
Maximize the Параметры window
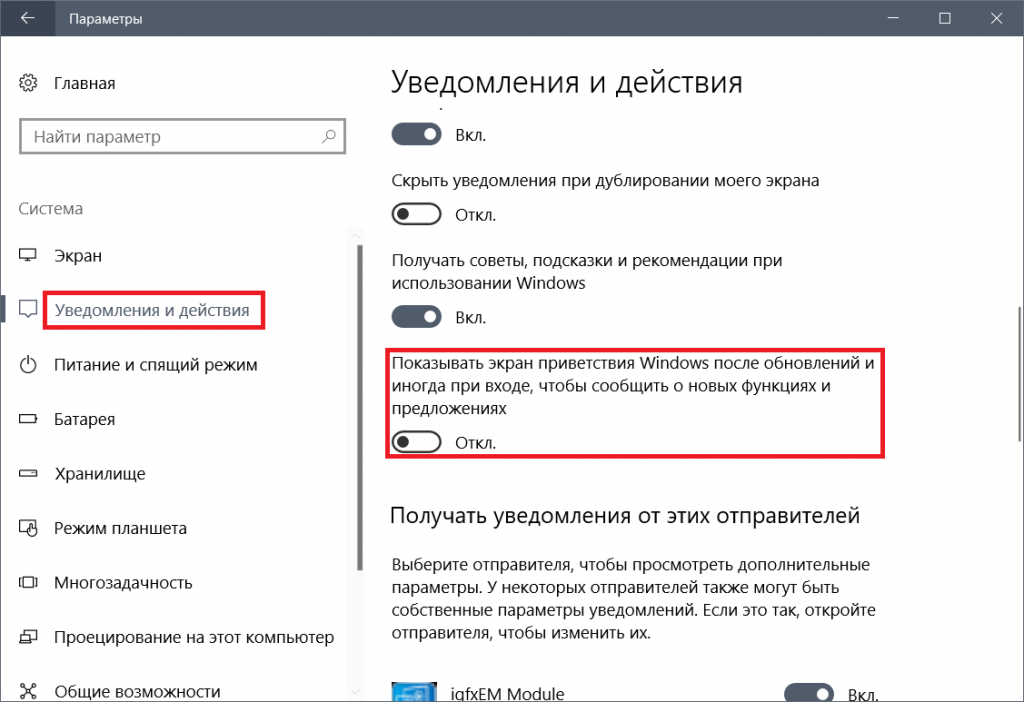coord(944,18)
